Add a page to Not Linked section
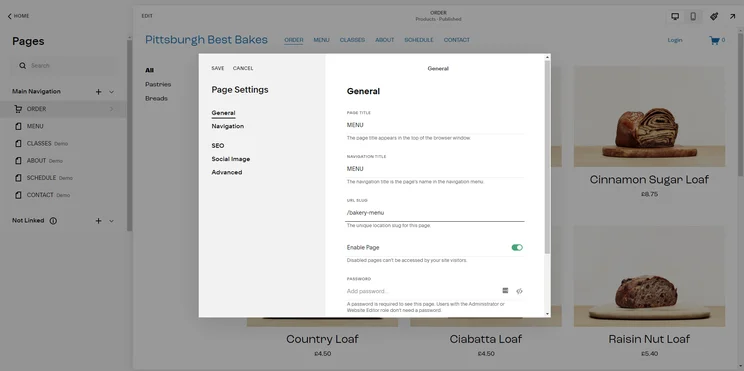The width and height of the screenshot is (744, 371). pyautogui.click(x=98, y=221)
